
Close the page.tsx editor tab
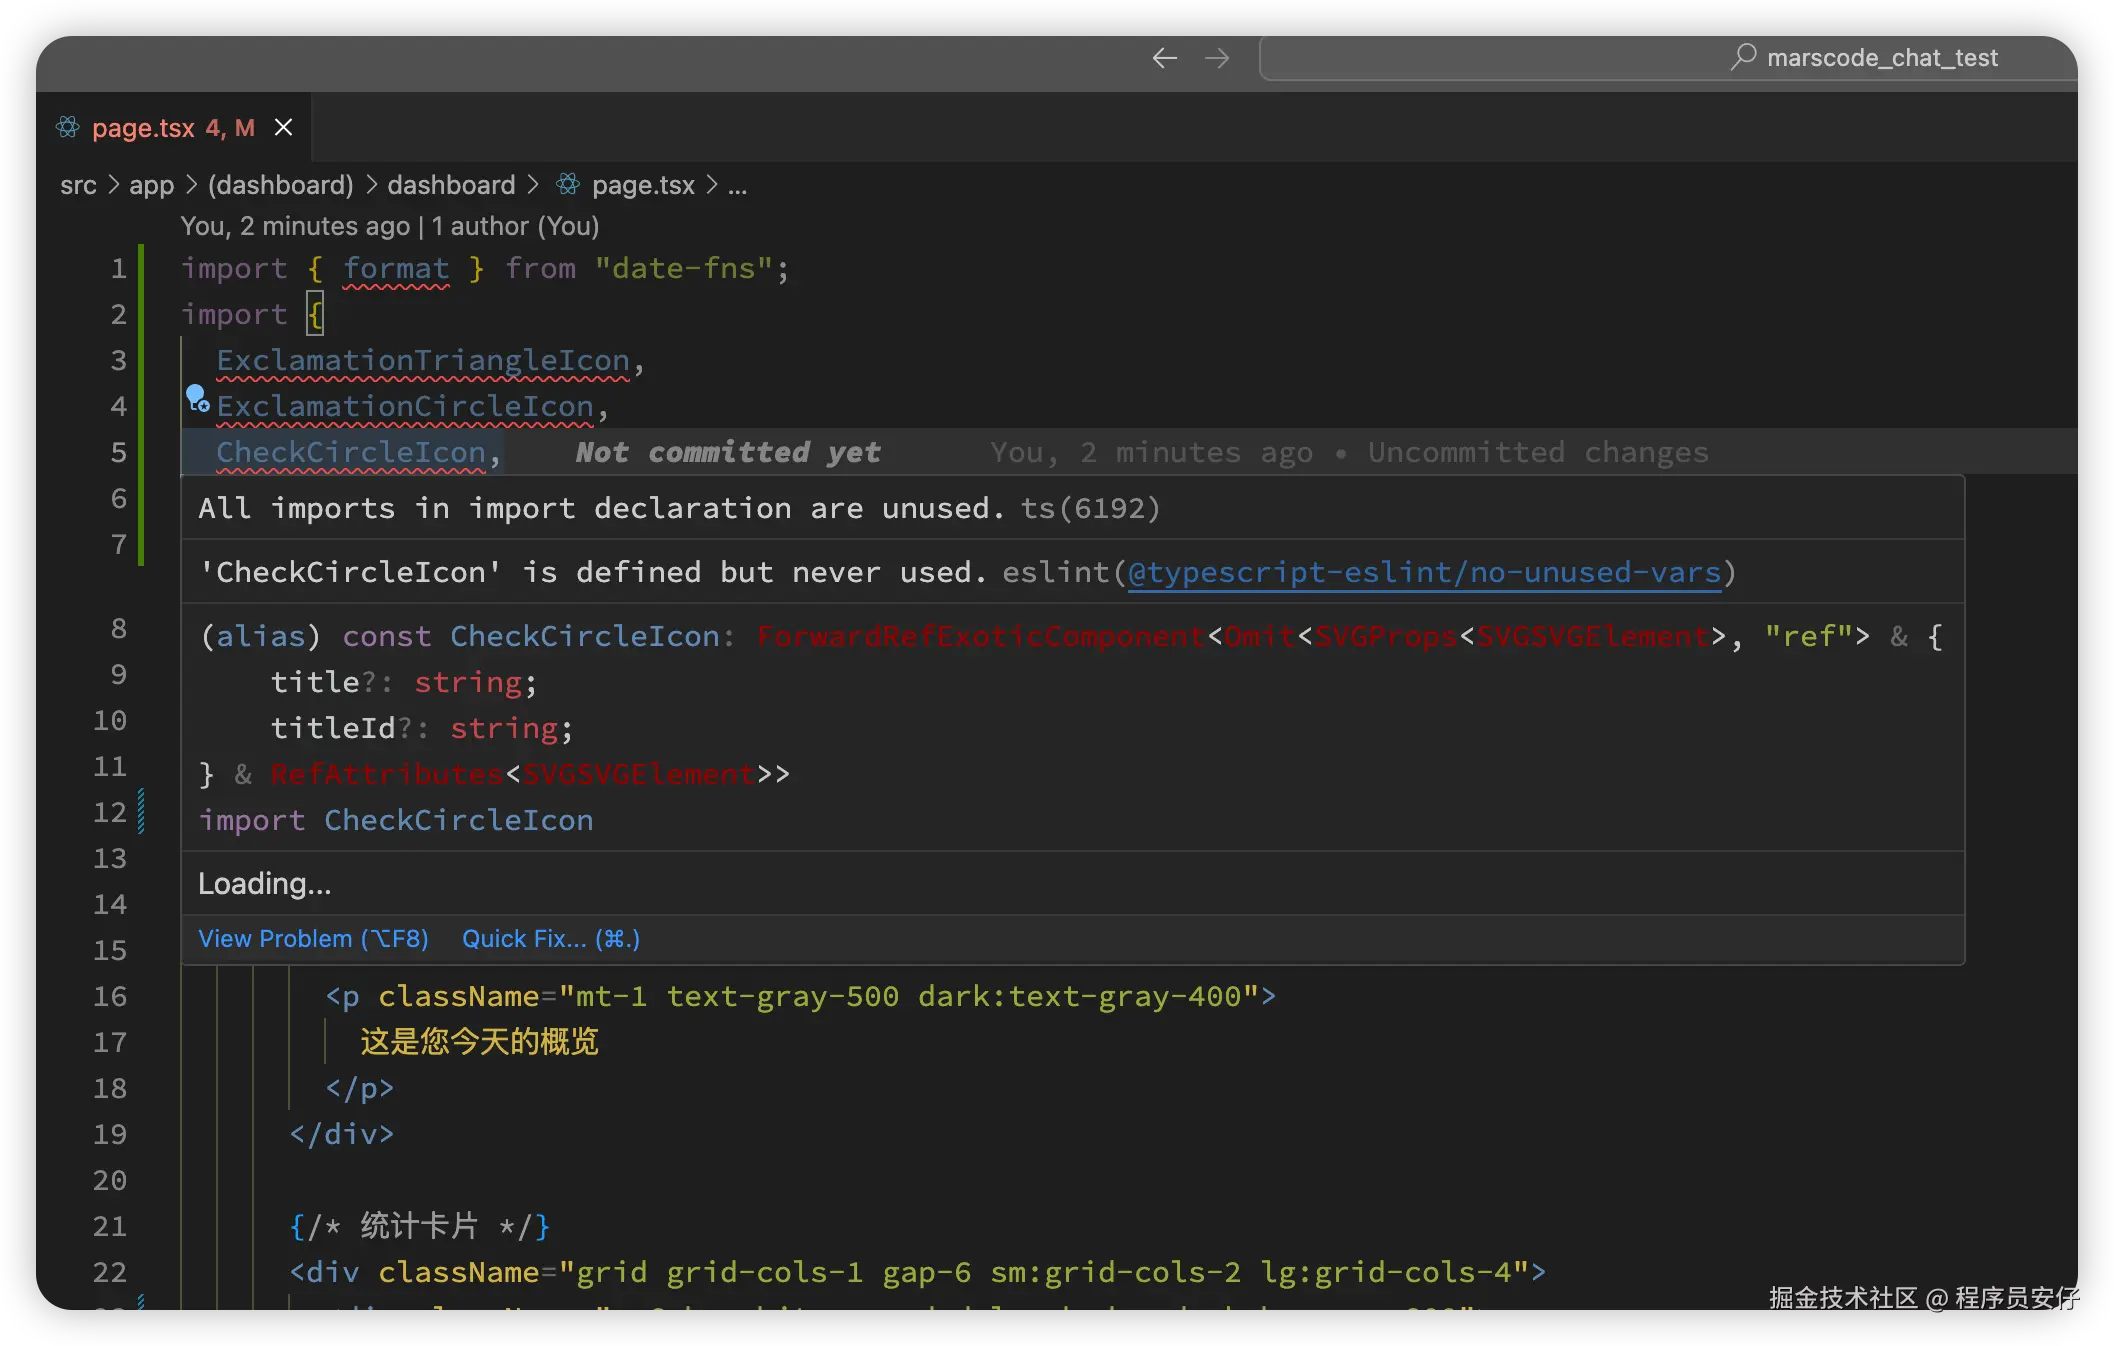pyautogui.click(x=284, y=127)
